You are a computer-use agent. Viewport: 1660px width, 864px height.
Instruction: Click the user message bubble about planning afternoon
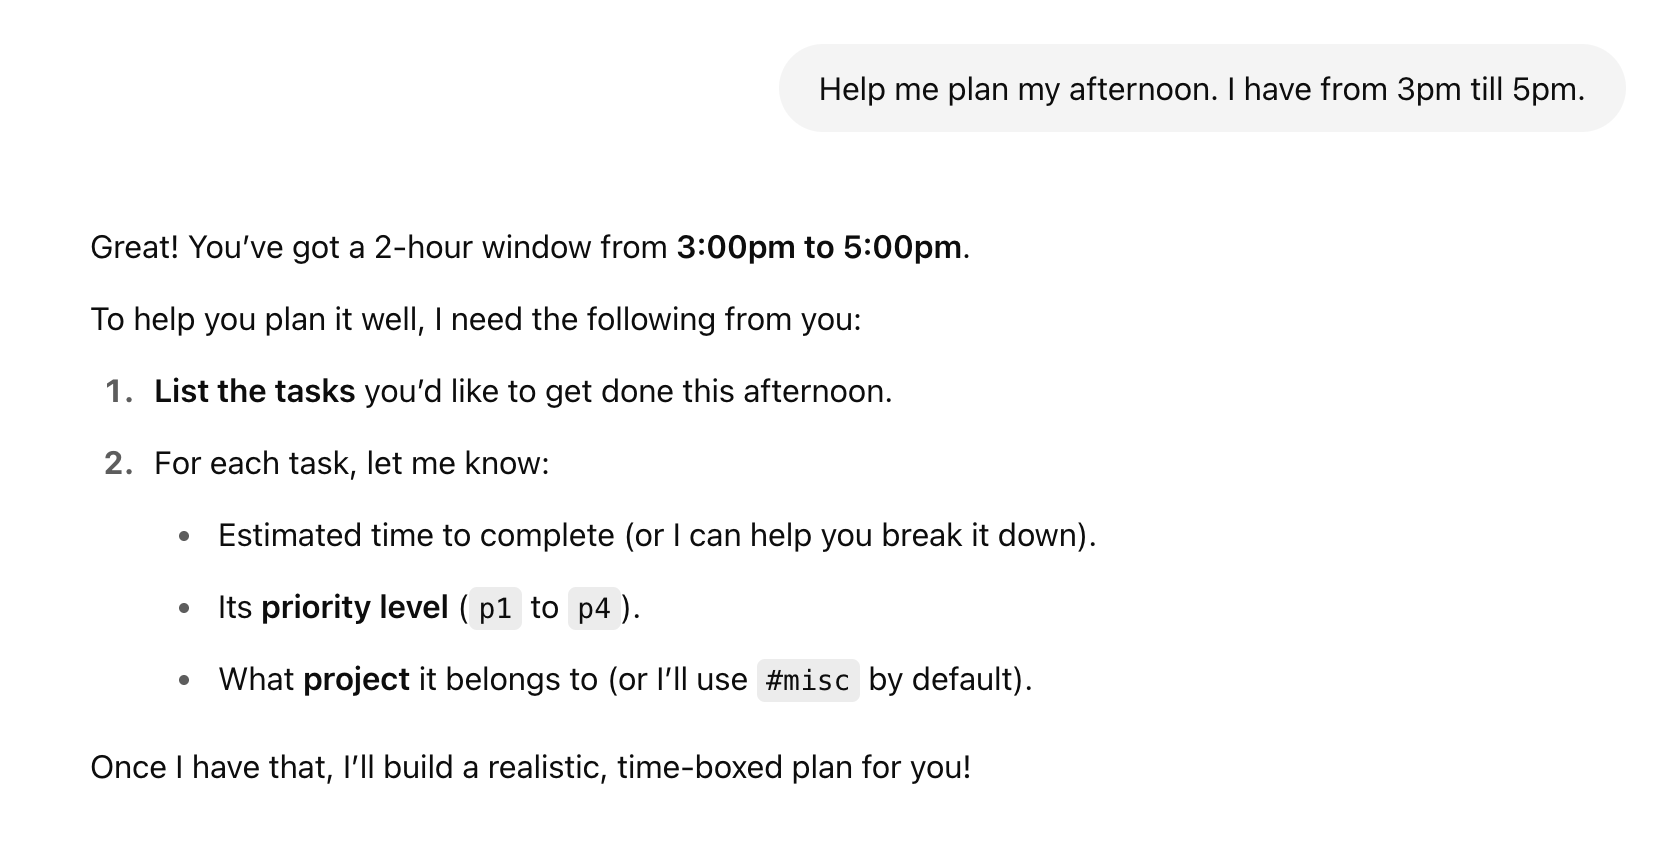tap(1201, 89)
